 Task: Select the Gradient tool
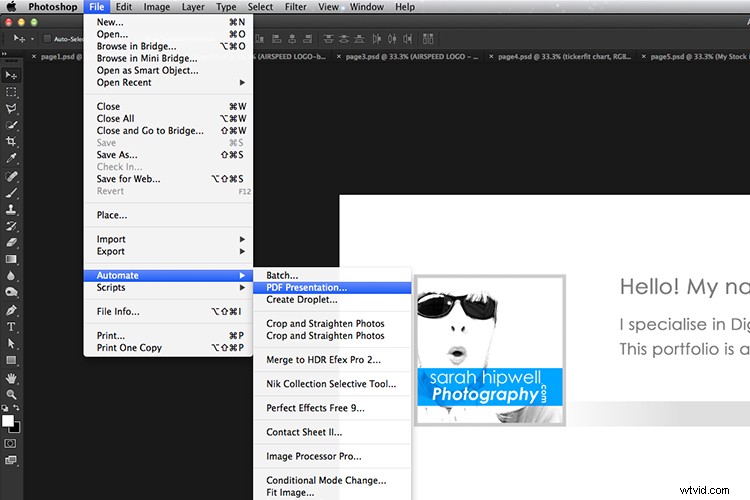point(12,259)
